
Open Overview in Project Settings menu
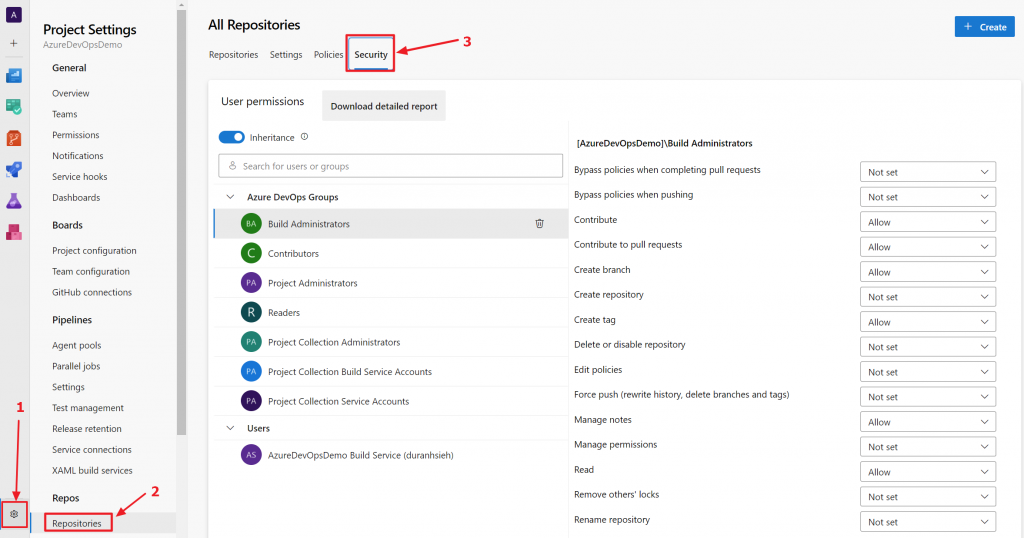[71, 93]
